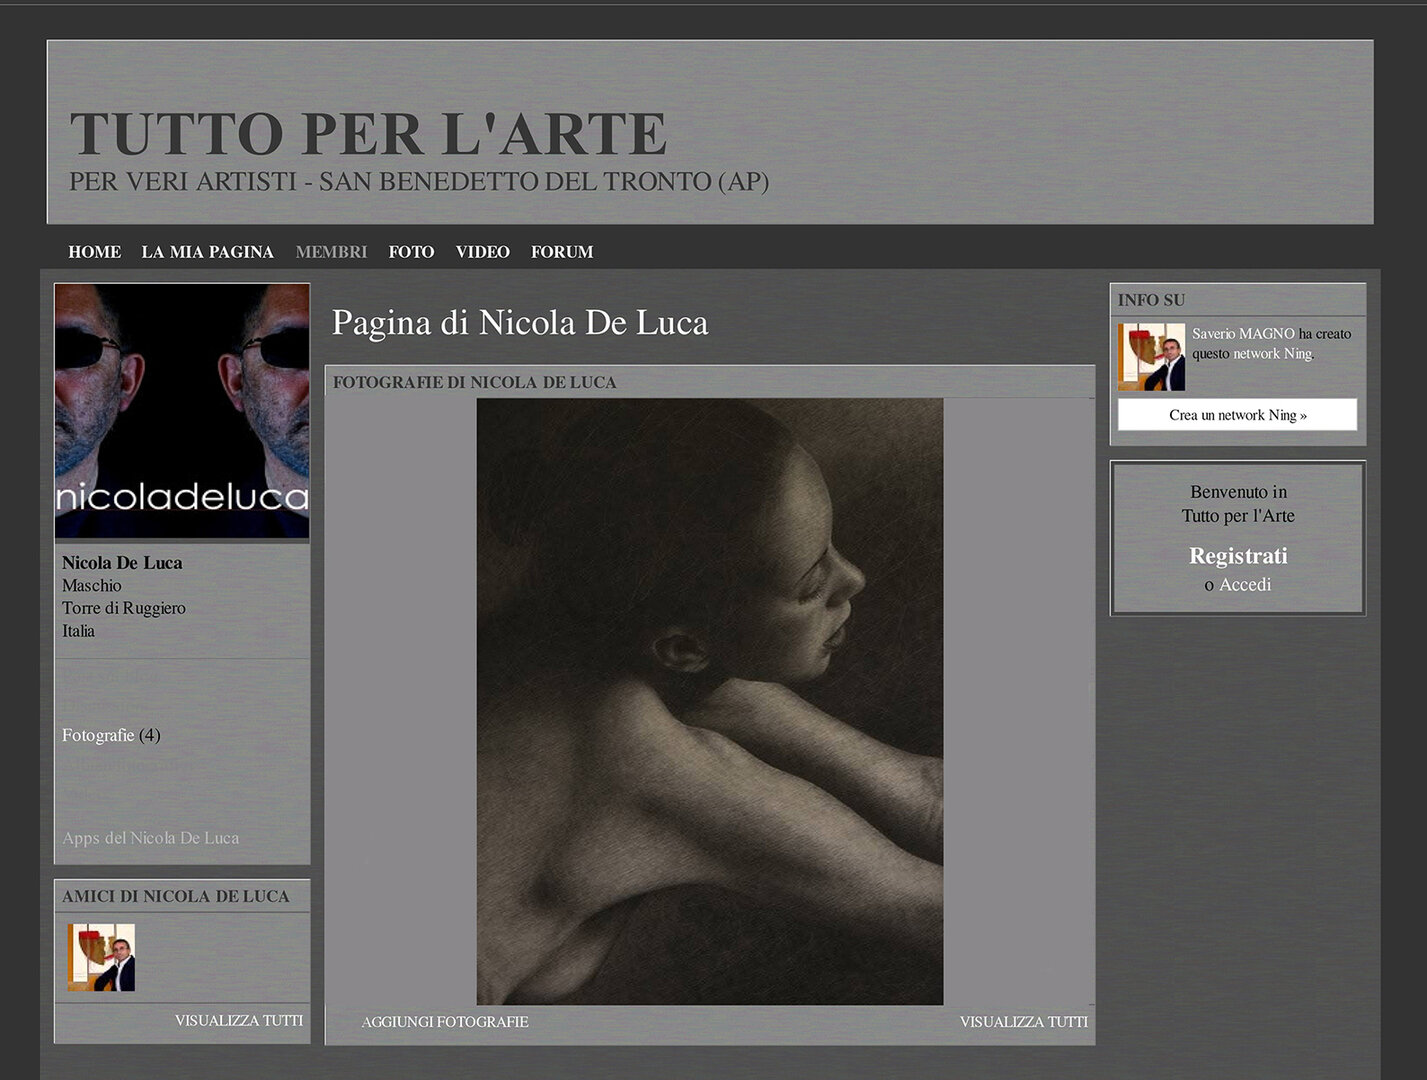This screenshot has width=1427, height=1080.
Task: Open the Saverio MAGNO profile link
Action: (x=1242, y=334)
